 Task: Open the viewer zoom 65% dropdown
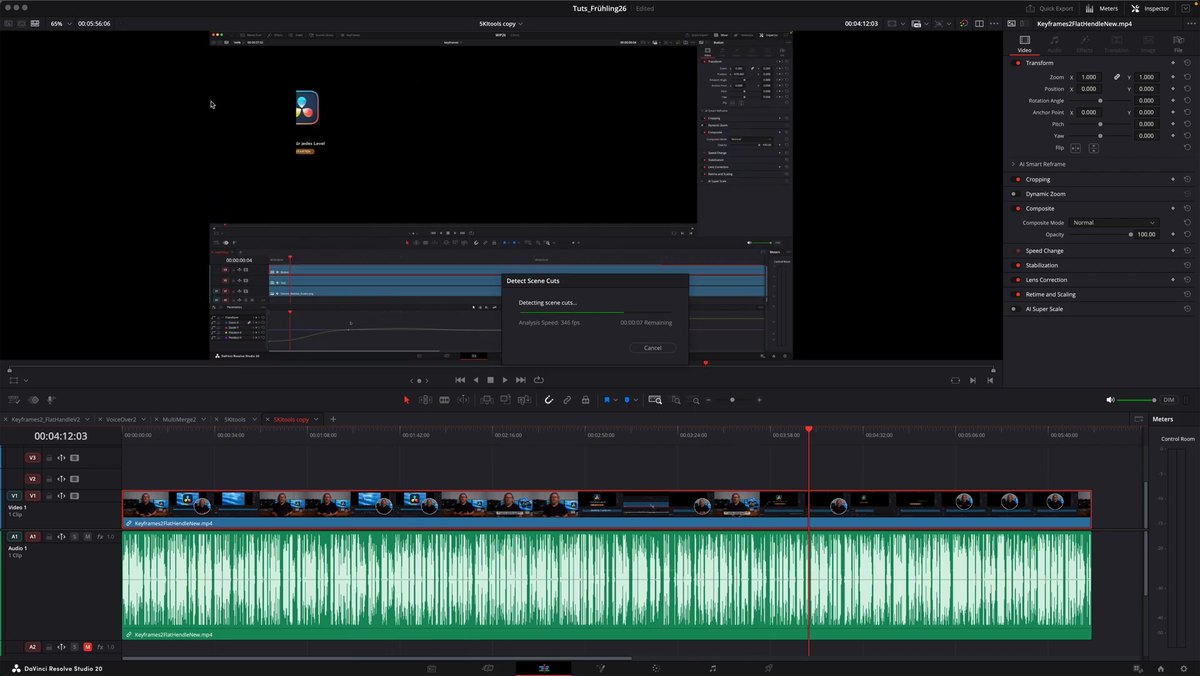[x=60, y=23]
